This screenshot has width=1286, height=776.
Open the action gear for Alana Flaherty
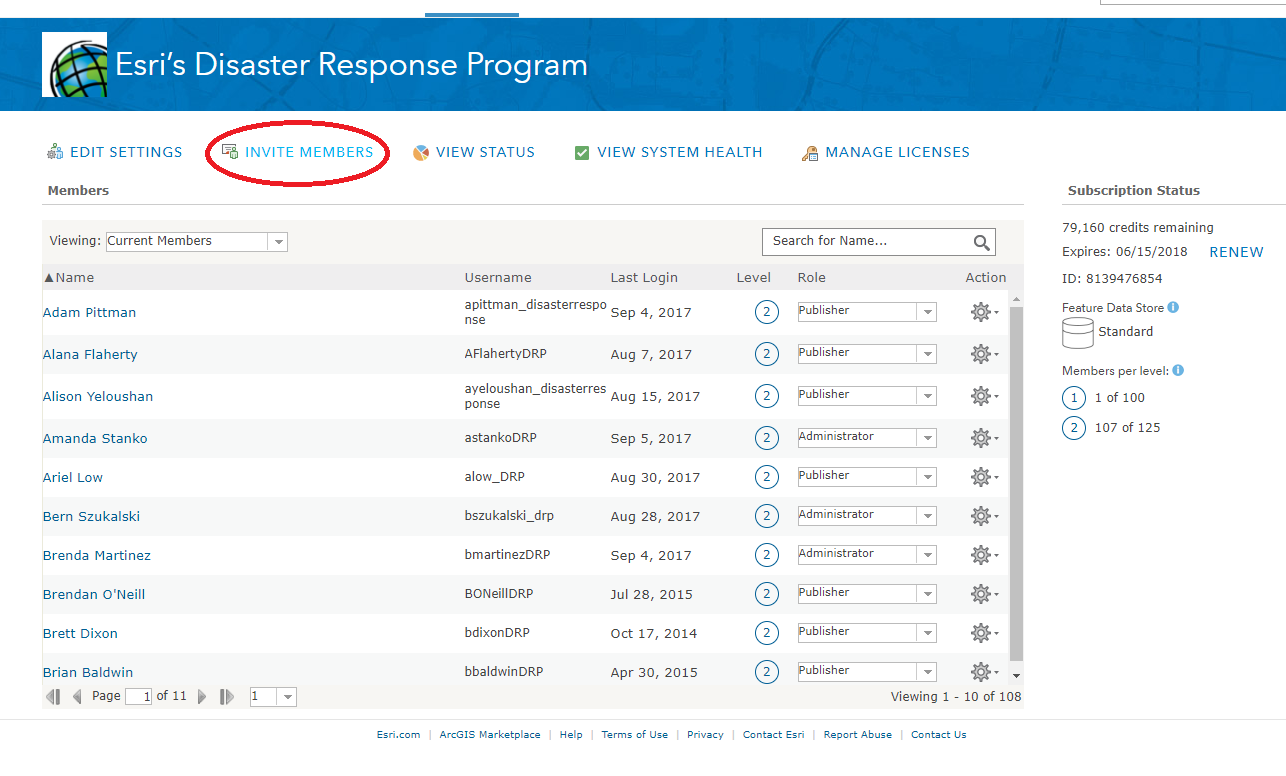[x=983, y=354]
